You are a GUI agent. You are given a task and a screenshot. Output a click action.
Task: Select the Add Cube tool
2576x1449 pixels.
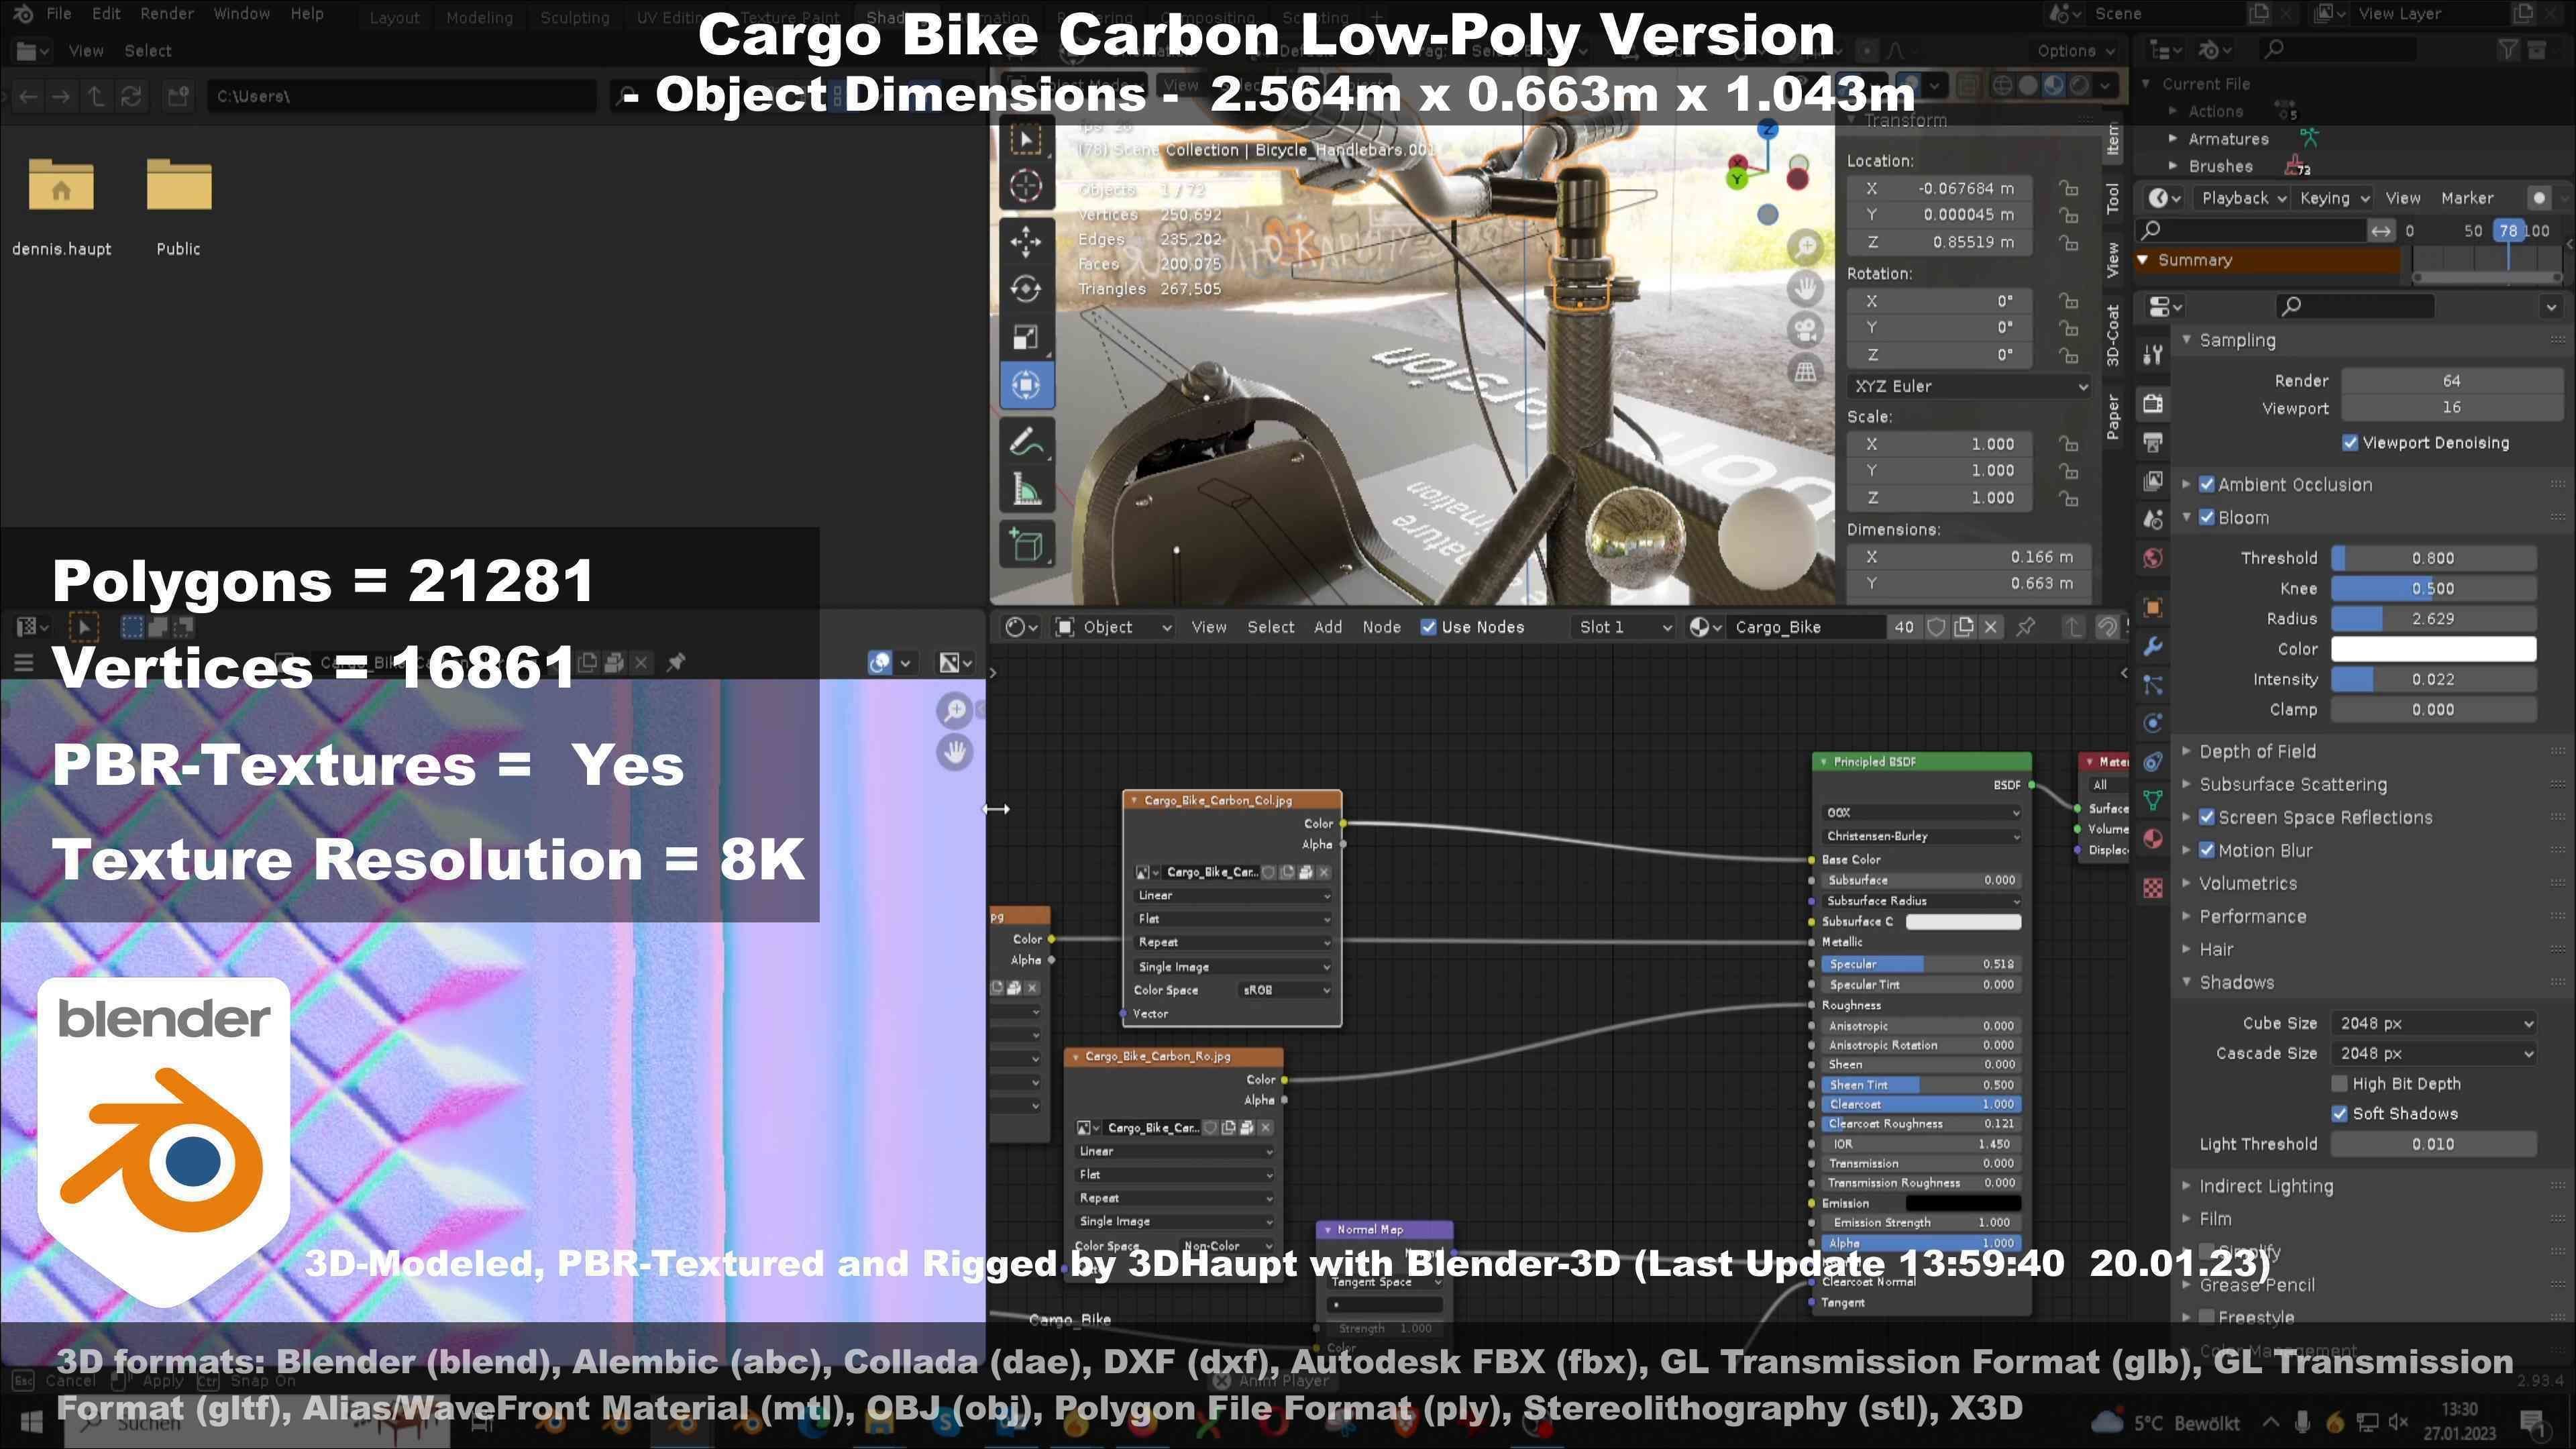1026,545
